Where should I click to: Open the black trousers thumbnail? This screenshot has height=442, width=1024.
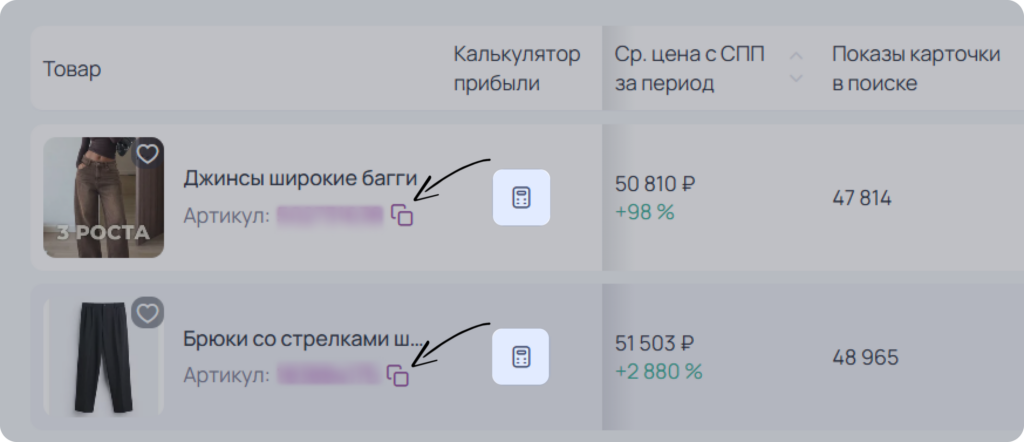point(103,356)
